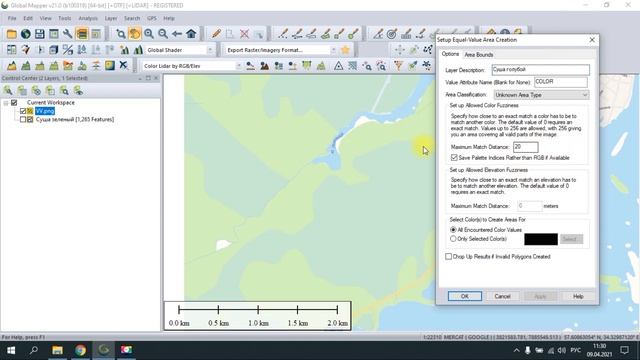Image resolution: width=640 pixels, height=360 pixels.
Task: Collapse the Current Workspace tree node
Action: pos(6,103)
